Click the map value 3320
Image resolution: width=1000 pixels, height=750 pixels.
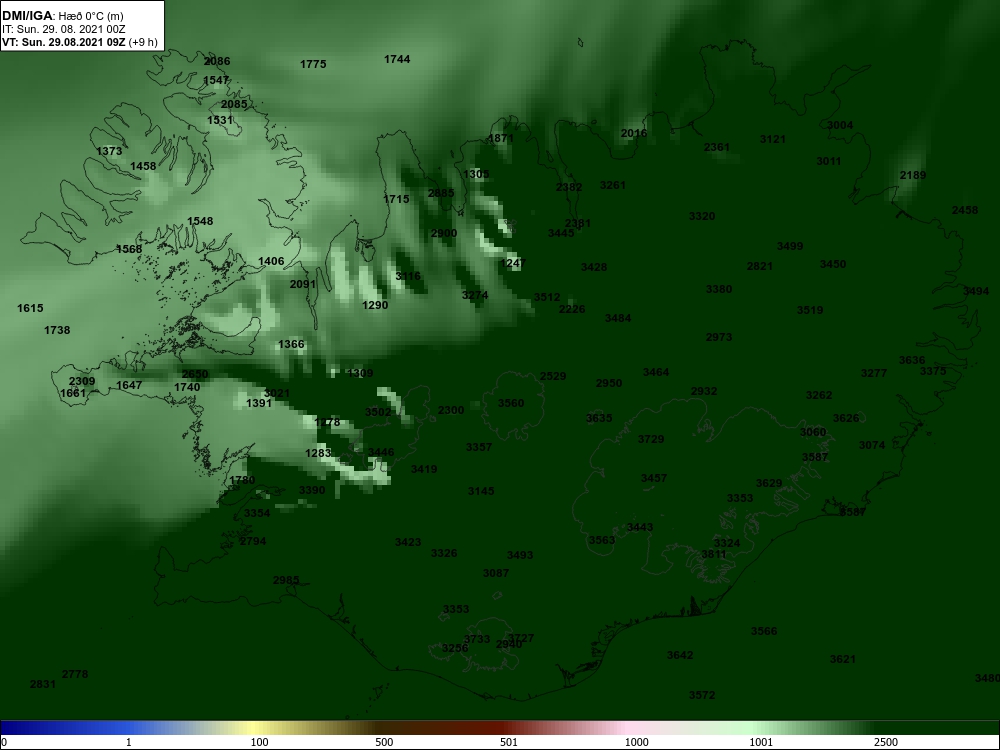click(x=702, y=216)
